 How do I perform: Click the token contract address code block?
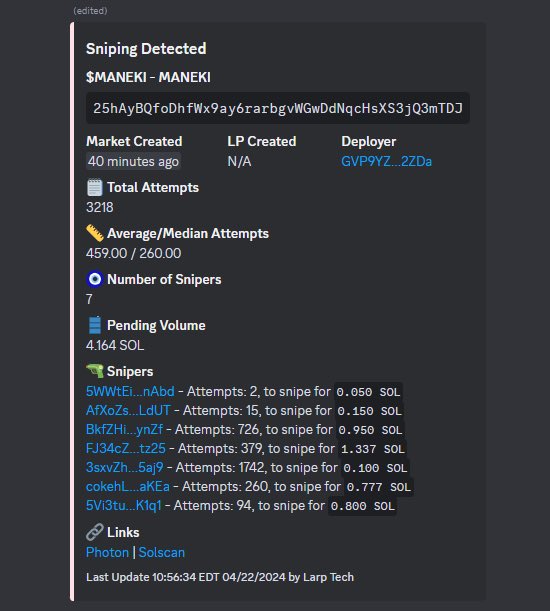(x=278, y=108)
